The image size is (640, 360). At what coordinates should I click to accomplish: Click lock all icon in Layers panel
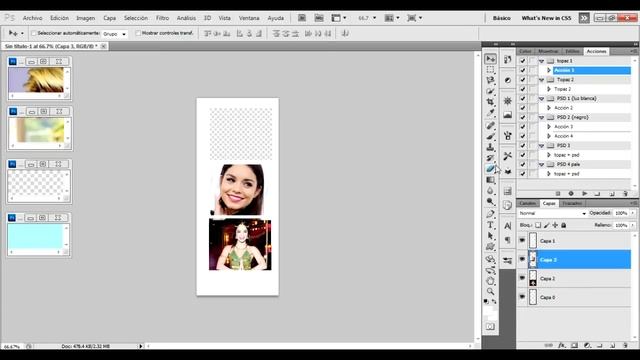(x=564, y=225)
